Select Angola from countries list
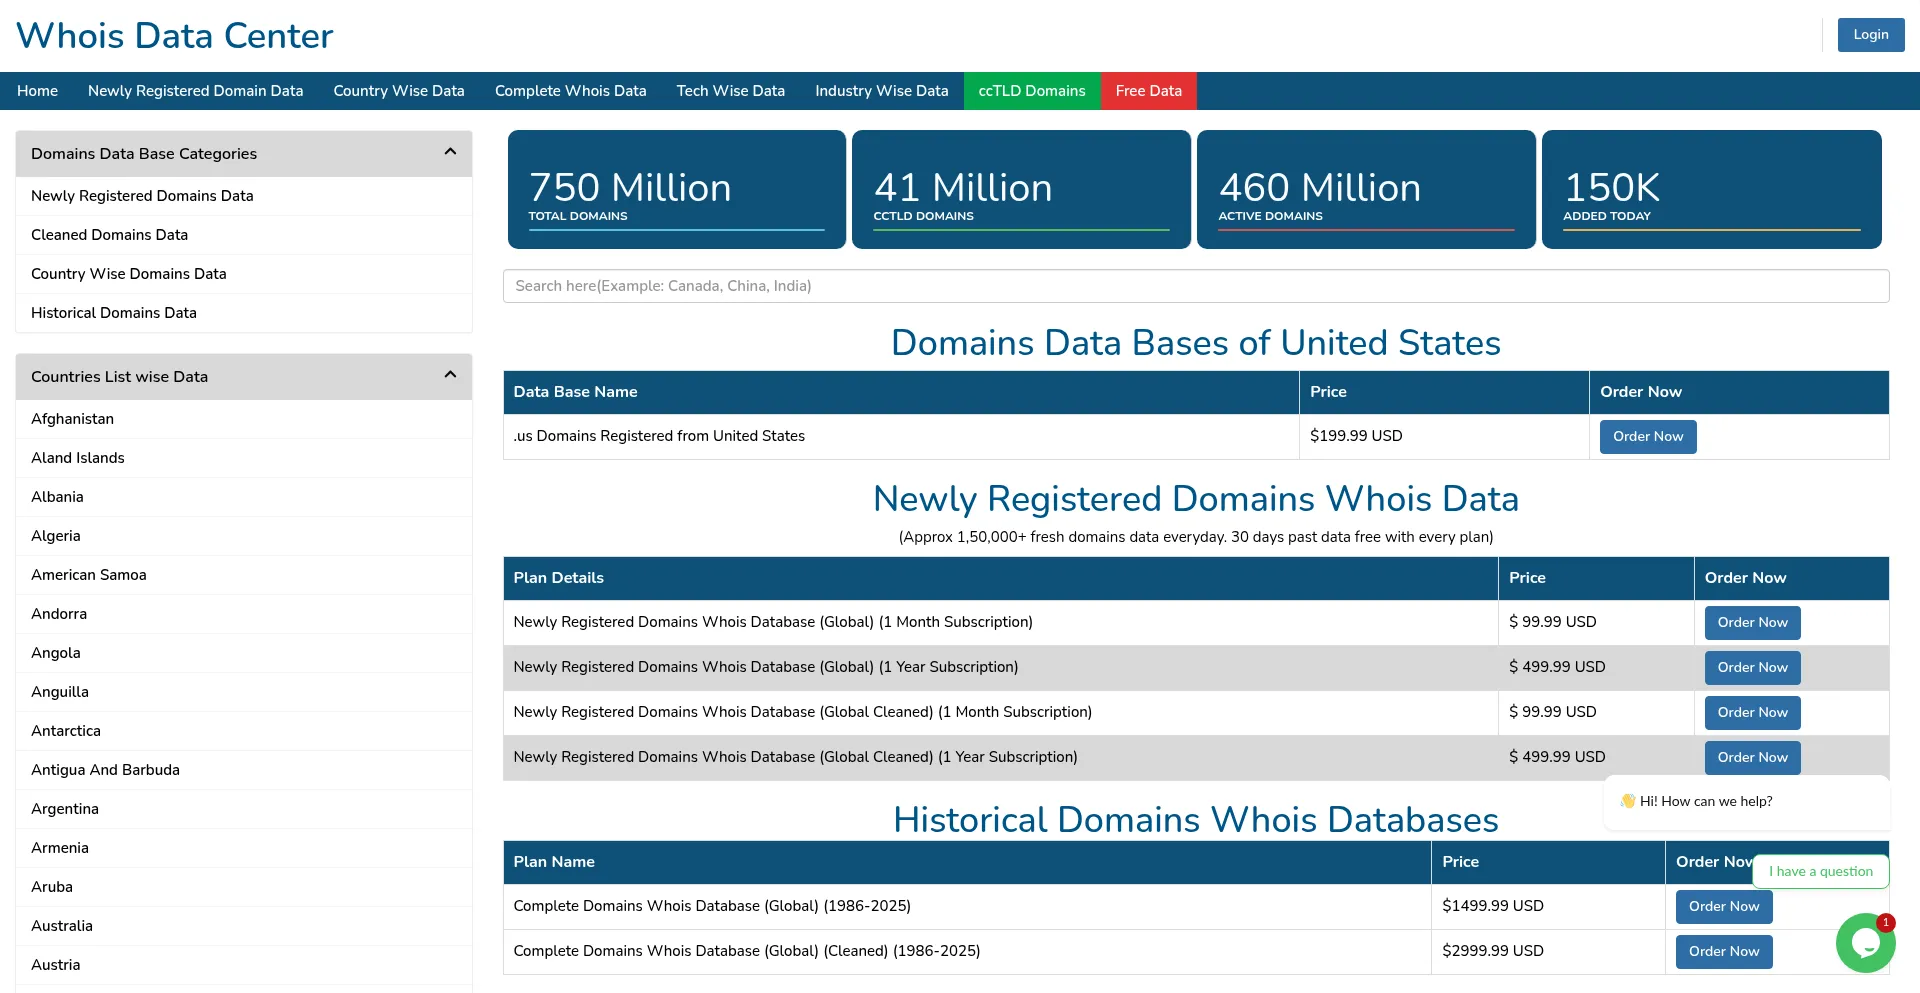Screen dimensions: 1920x993 coord(244,653)
